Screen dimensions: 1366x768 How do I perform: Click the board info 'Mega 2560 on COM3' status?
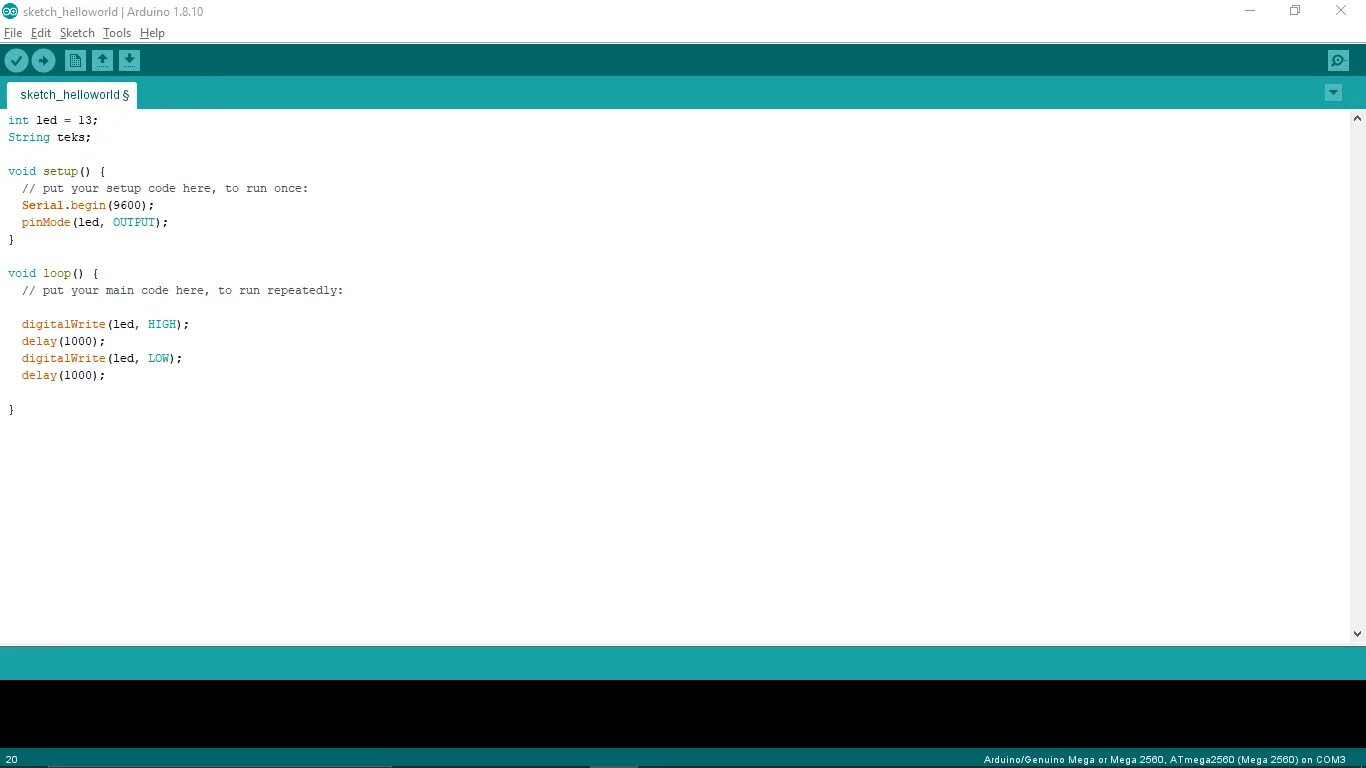[1164, 760]
